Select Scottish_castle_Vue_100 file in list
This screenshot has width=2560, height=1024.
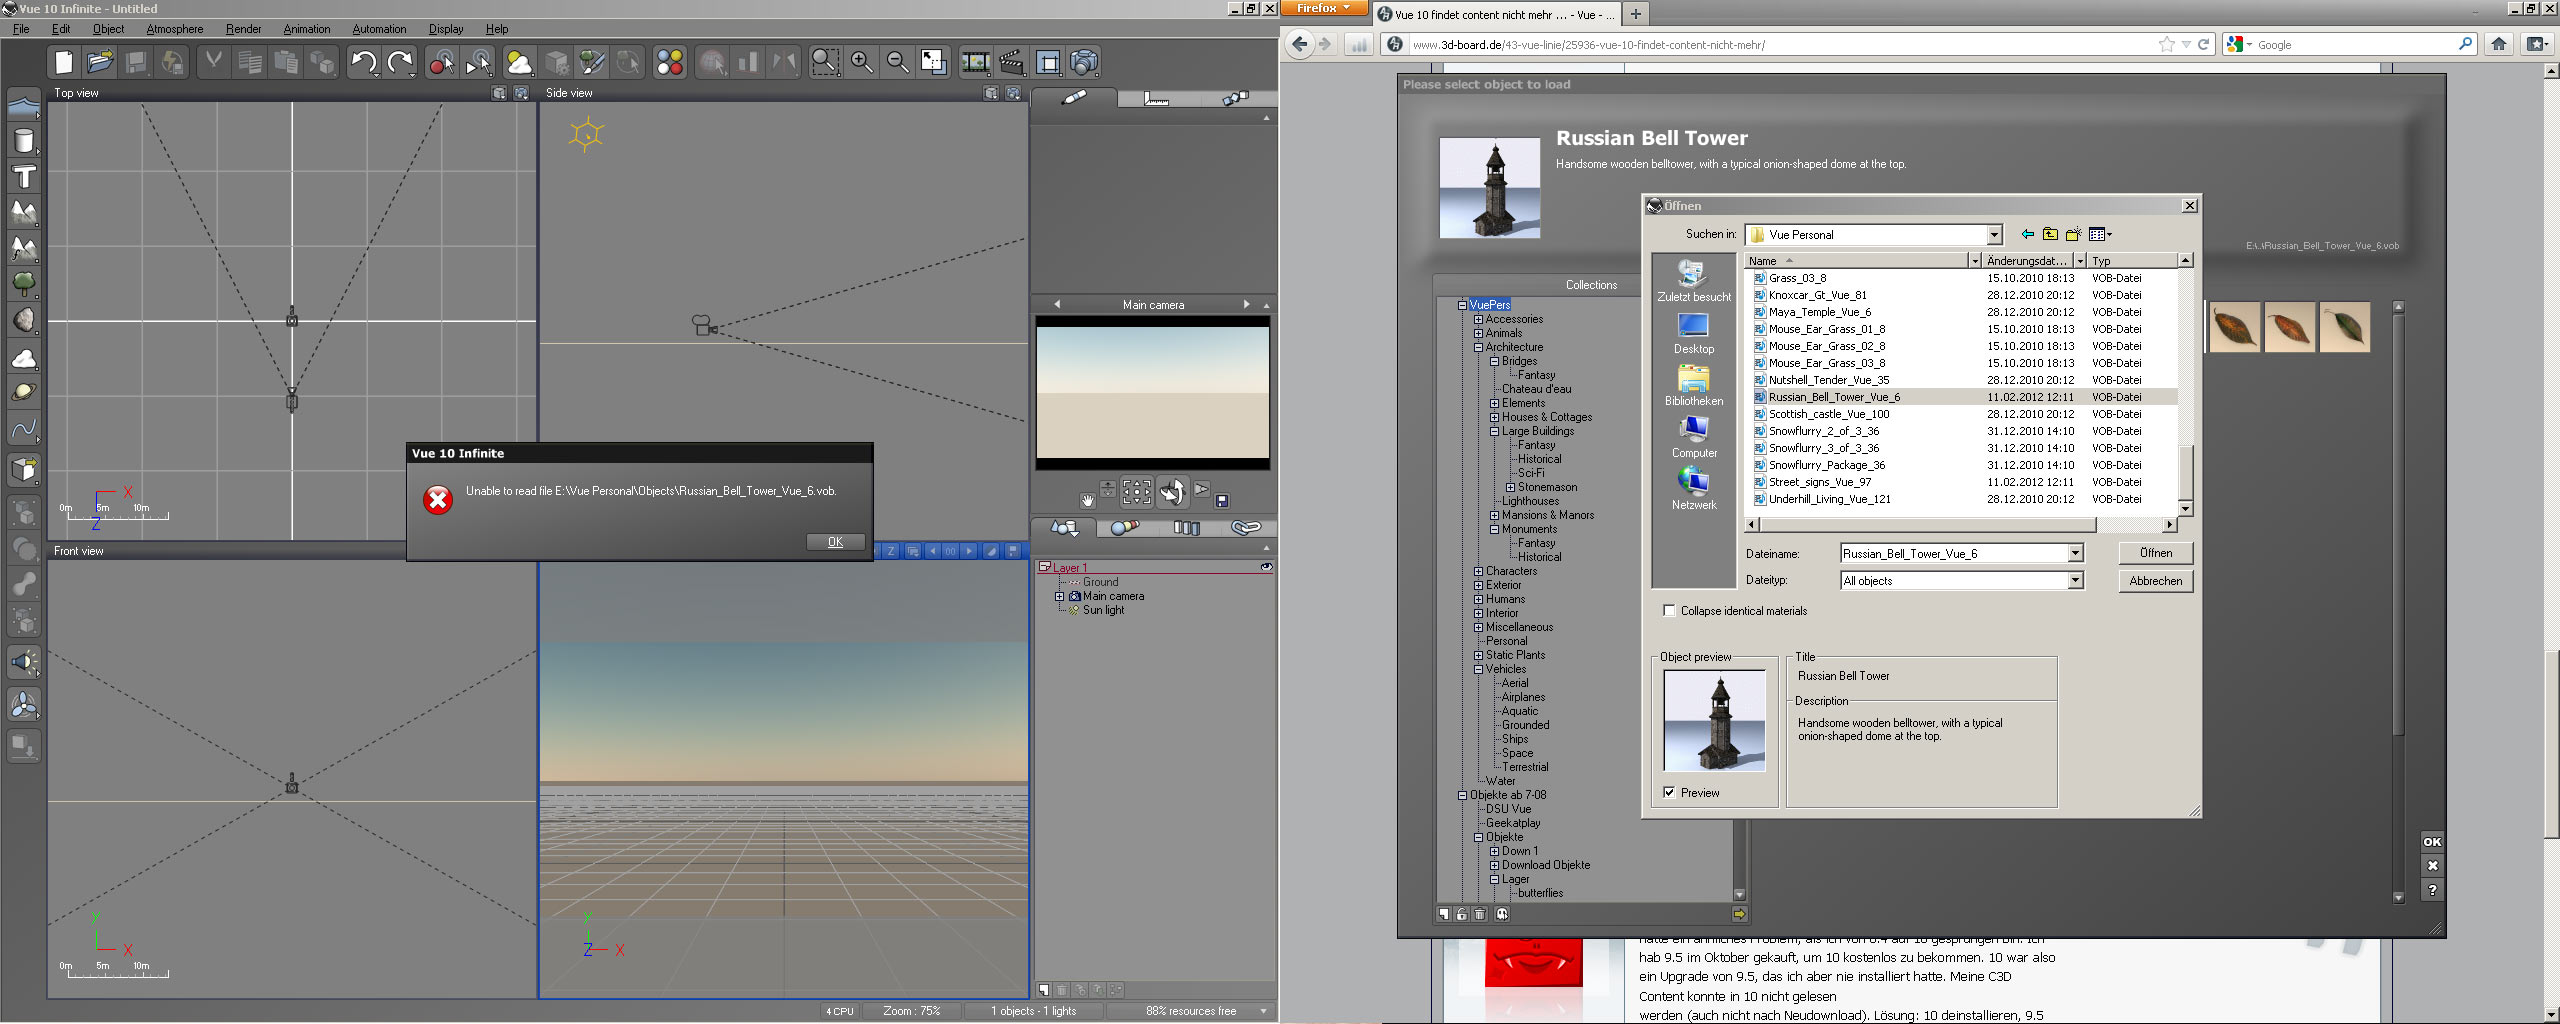1828,414
